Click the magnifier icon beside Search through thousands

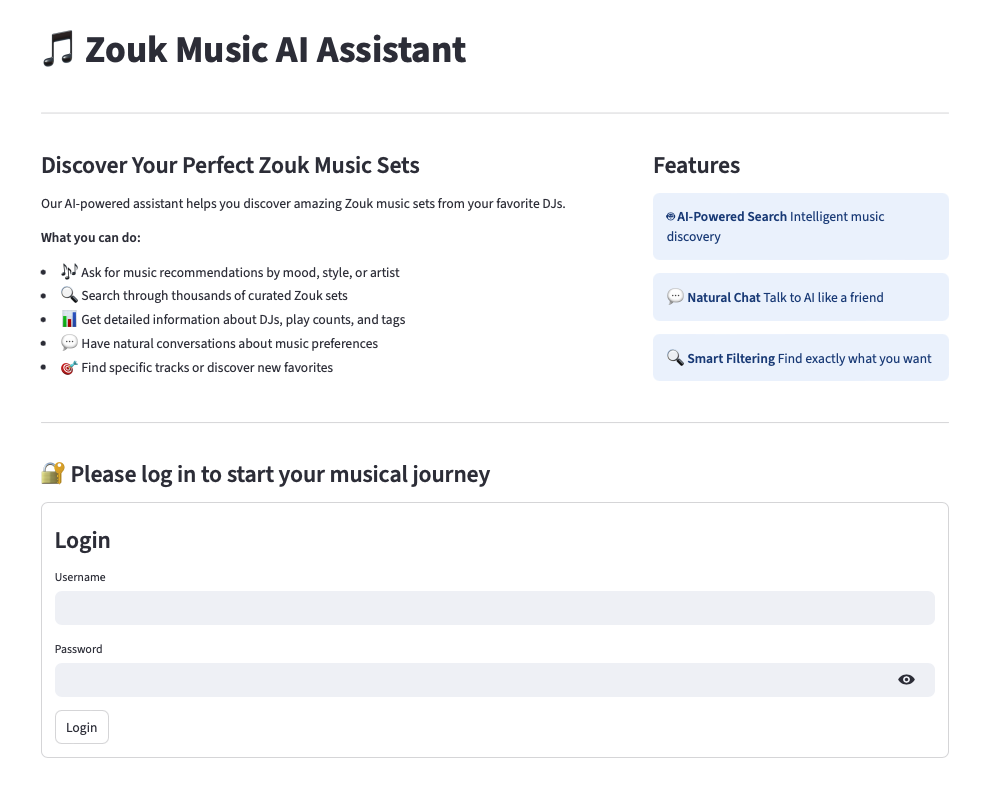[x=69, y=295]
